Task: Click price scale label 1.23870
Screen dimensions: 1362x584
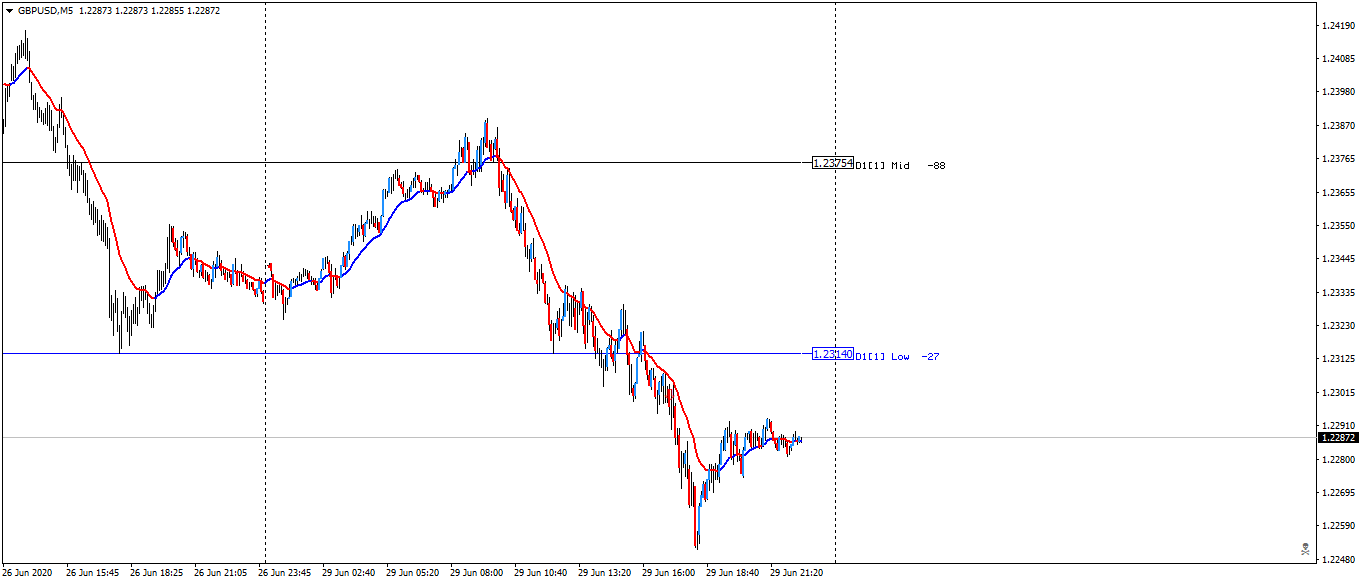Action: click(x=1338, y=125)
